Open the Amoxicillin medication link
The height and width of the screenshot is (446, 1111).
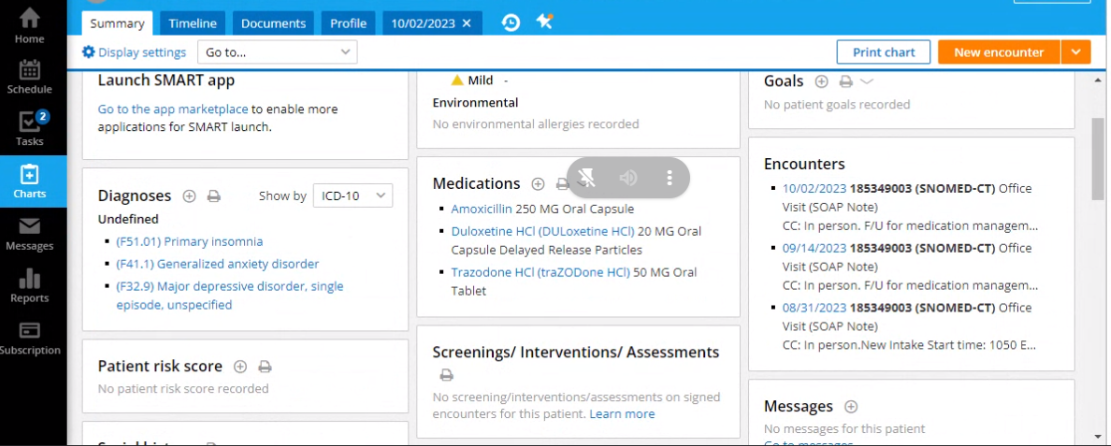pyautogui.click(x=482, y=209)
